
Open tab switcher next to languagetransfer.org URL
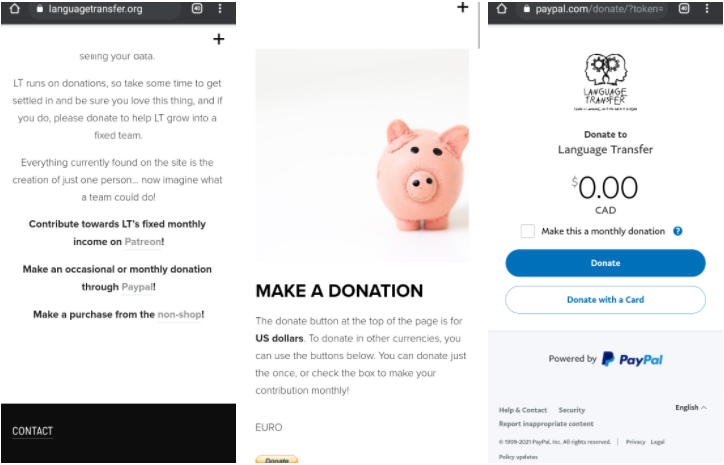(x=197, y=8)
